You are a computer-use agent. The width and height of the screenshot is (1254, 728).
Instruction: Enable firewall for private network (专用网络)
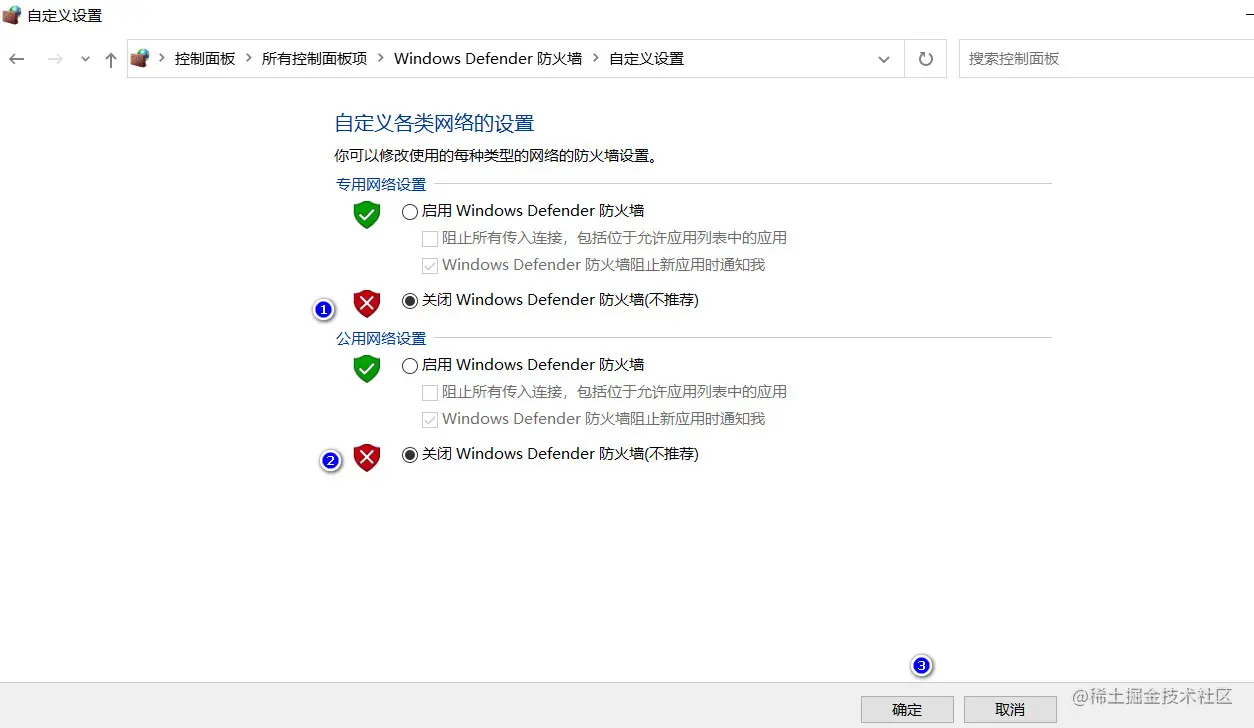[409, 212]
